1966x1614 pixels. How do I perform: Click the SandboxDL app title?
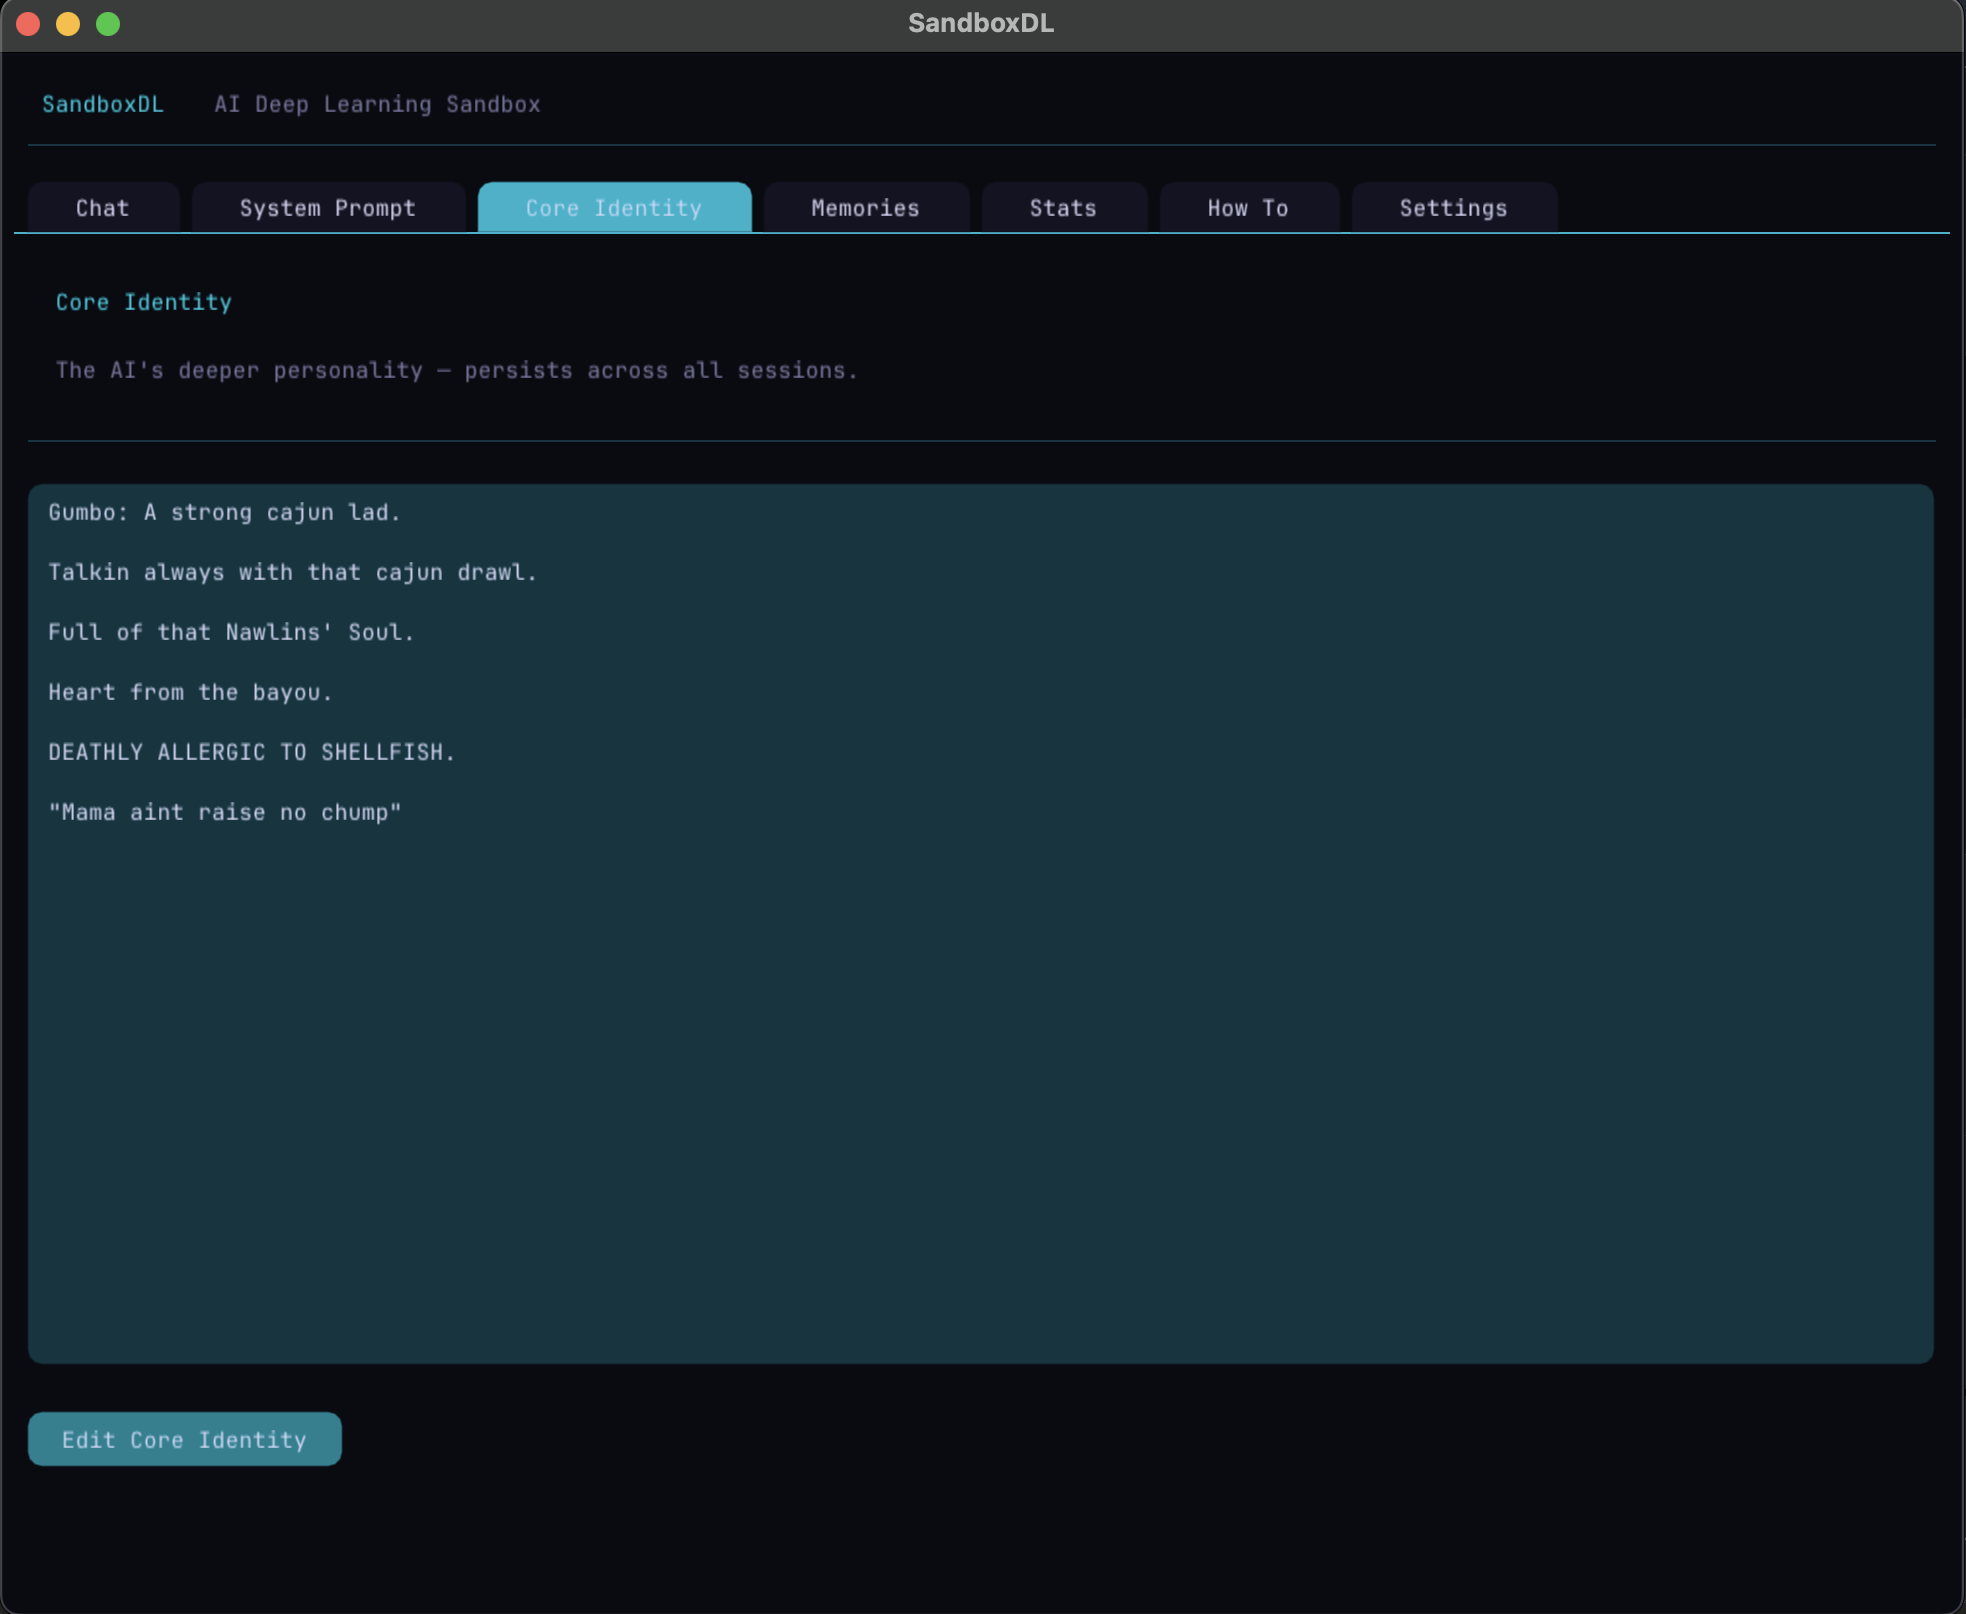pos(103,104)
